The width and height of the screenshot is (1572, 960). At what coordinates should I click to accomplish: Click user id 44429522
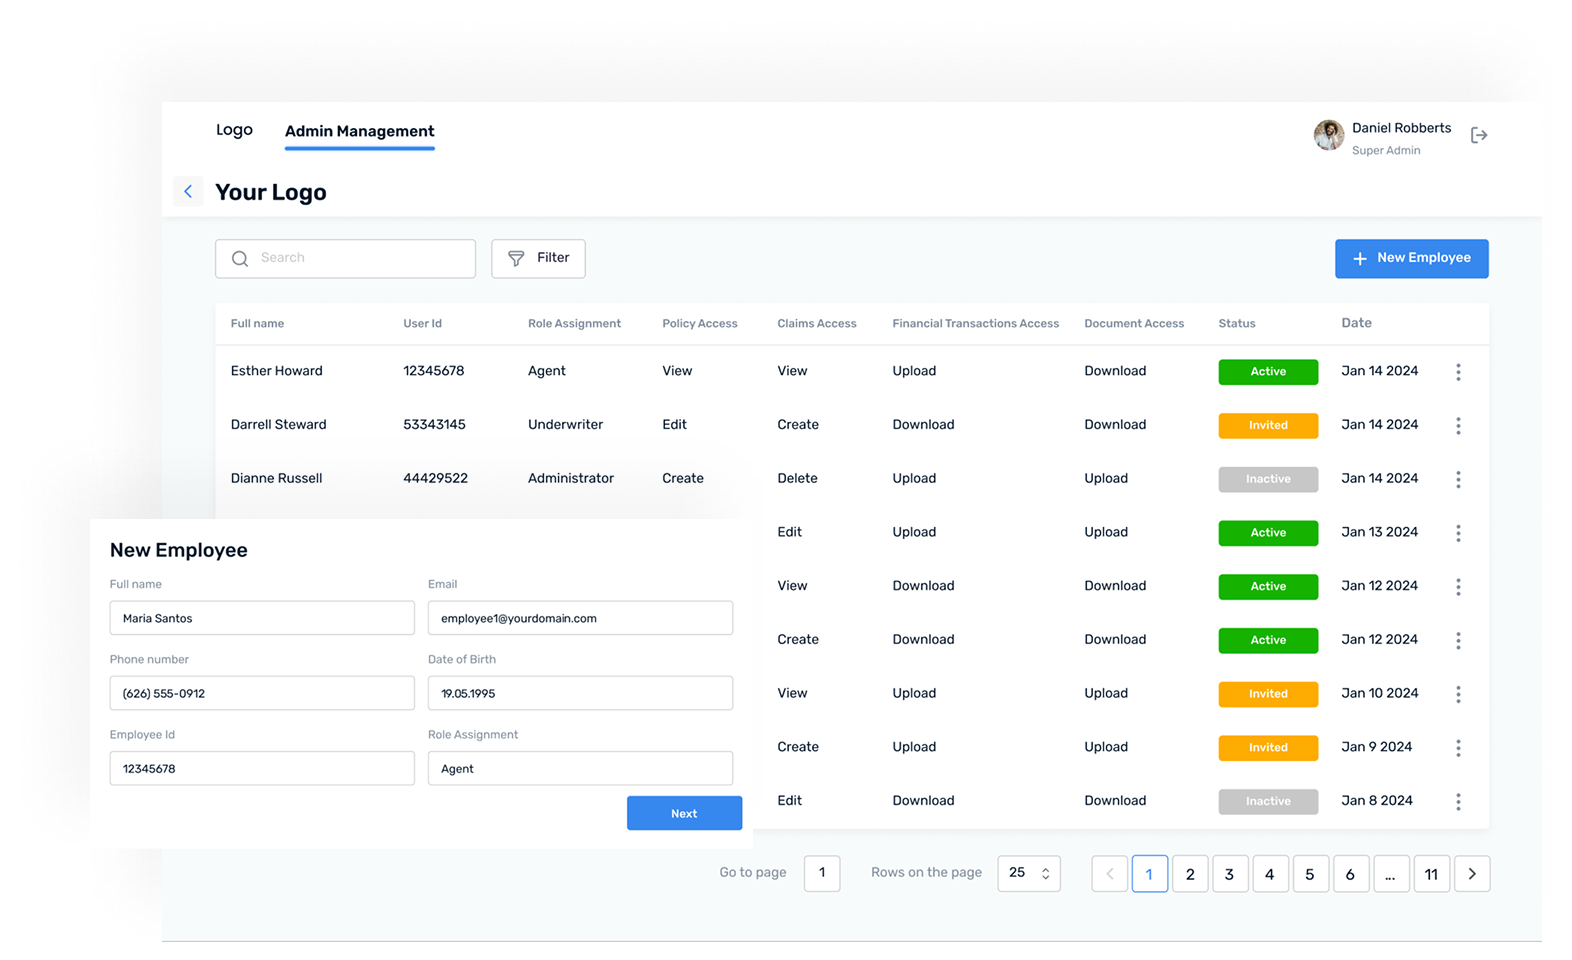435,479
